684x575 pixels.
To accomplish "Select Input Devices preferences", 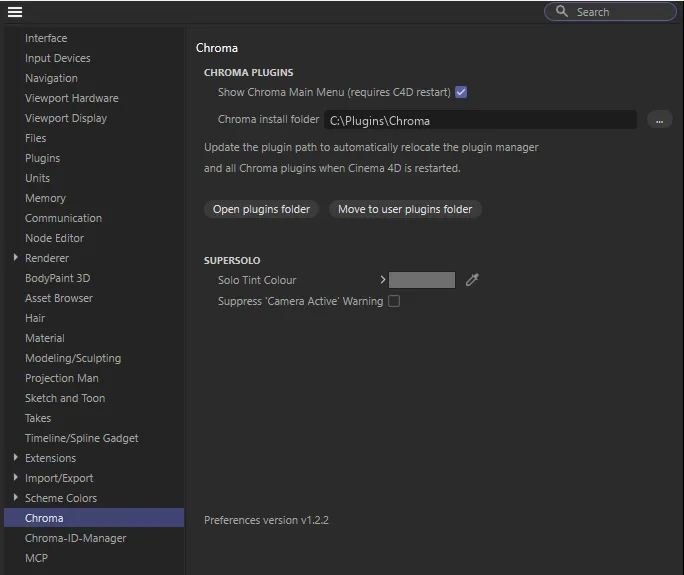I will [x=58, y=58].
